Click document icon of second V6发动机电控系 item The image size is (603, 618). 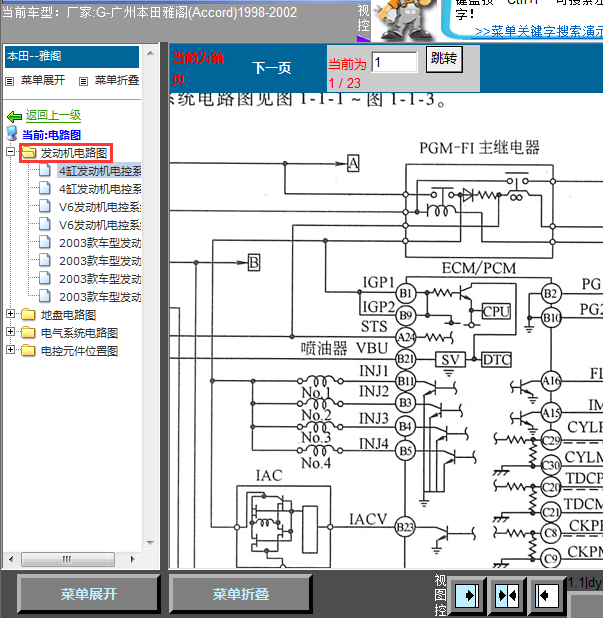tap(45, 224)
